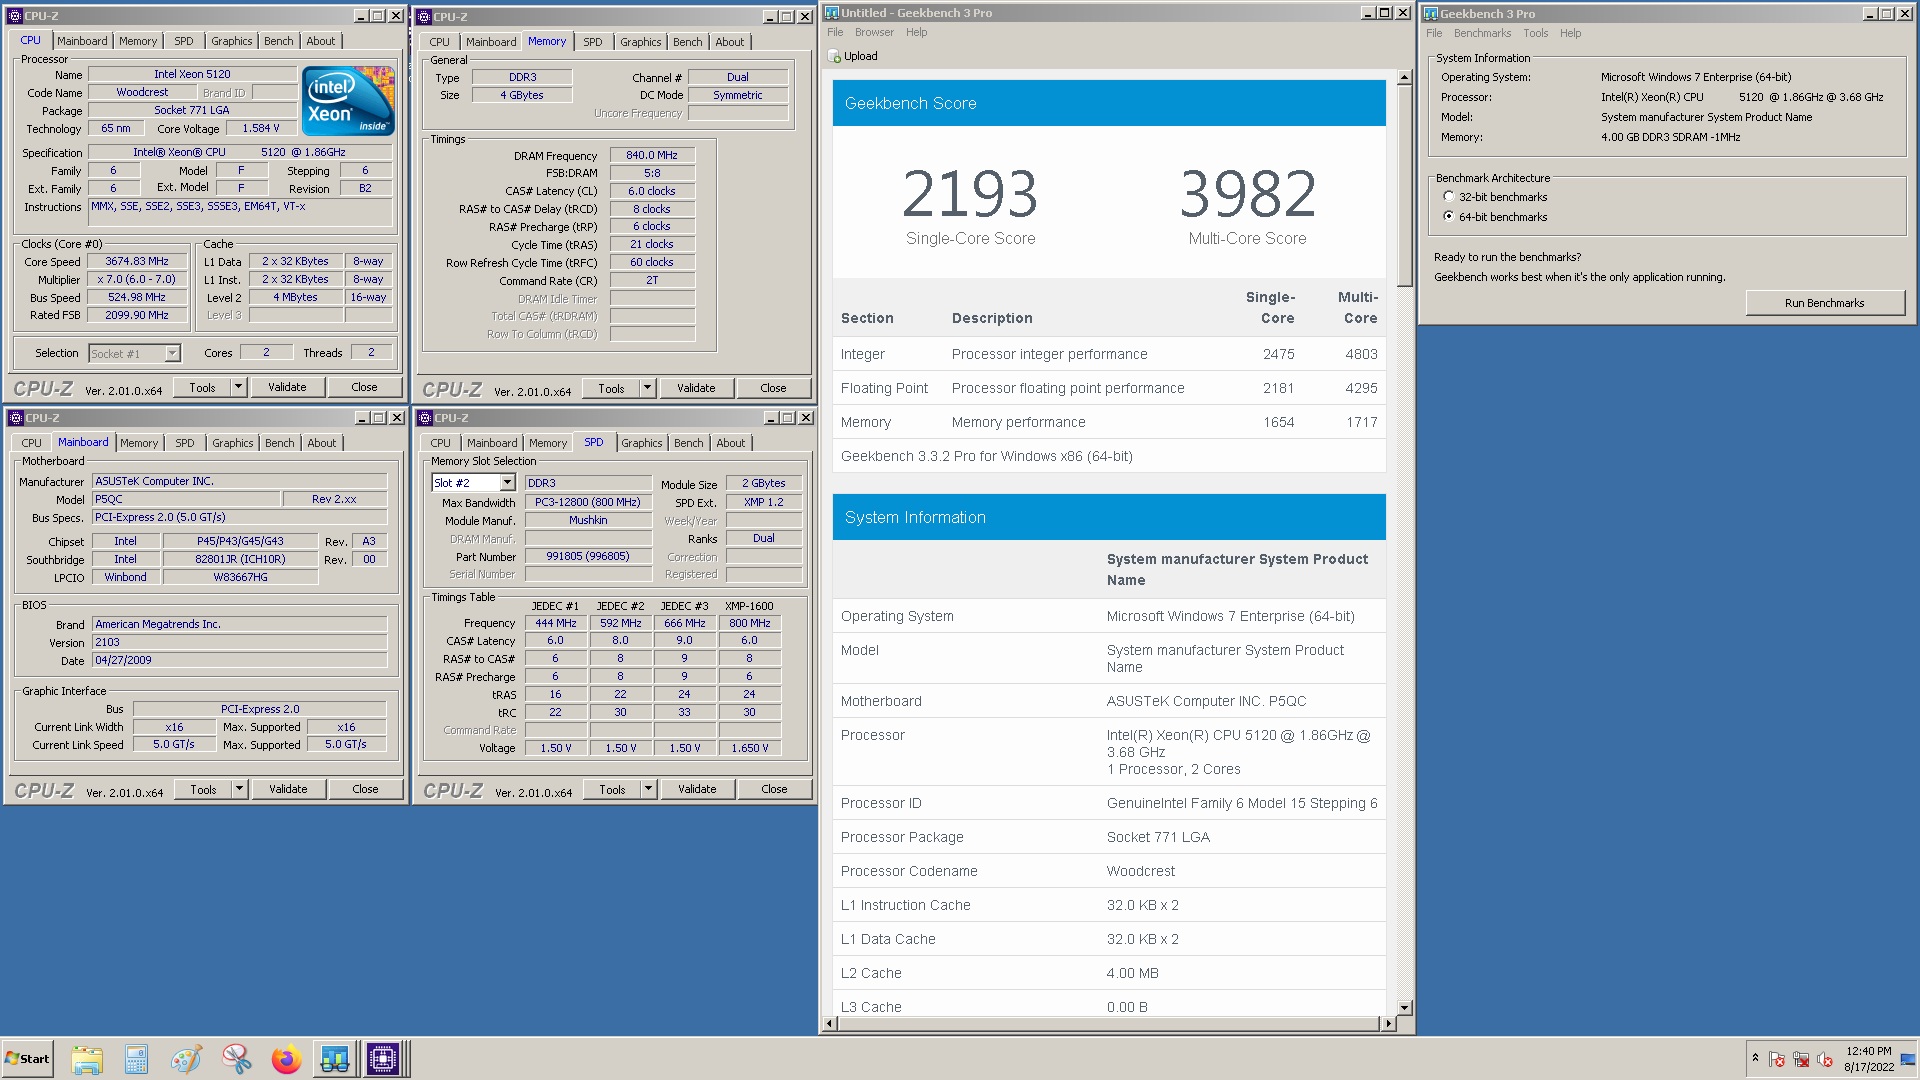The image size is (1920, 1080).
Task: Click Untitled Geekbench window title icon
Action: coord(831,13)
